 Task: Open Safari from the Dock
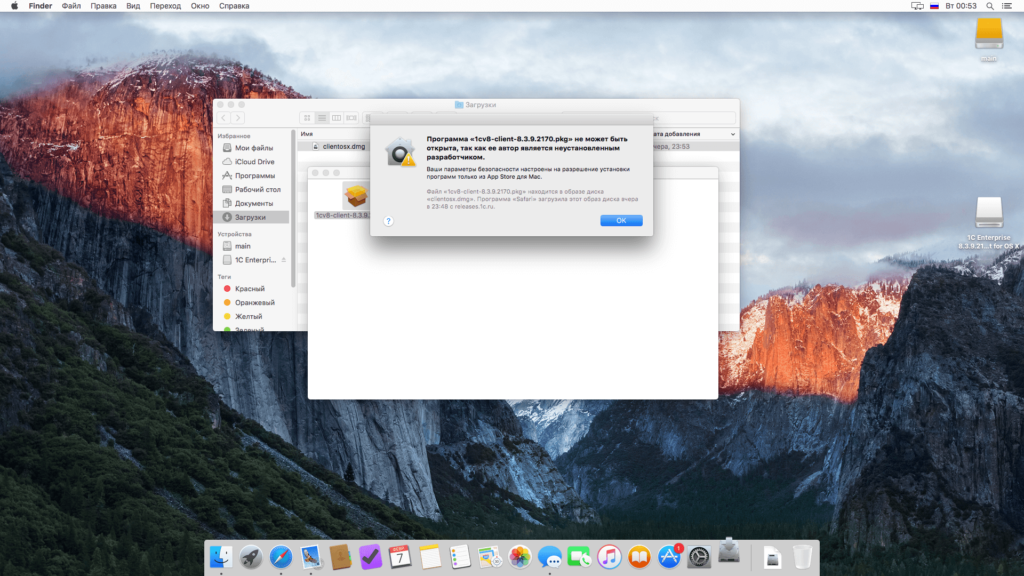(x=281, y=557)
